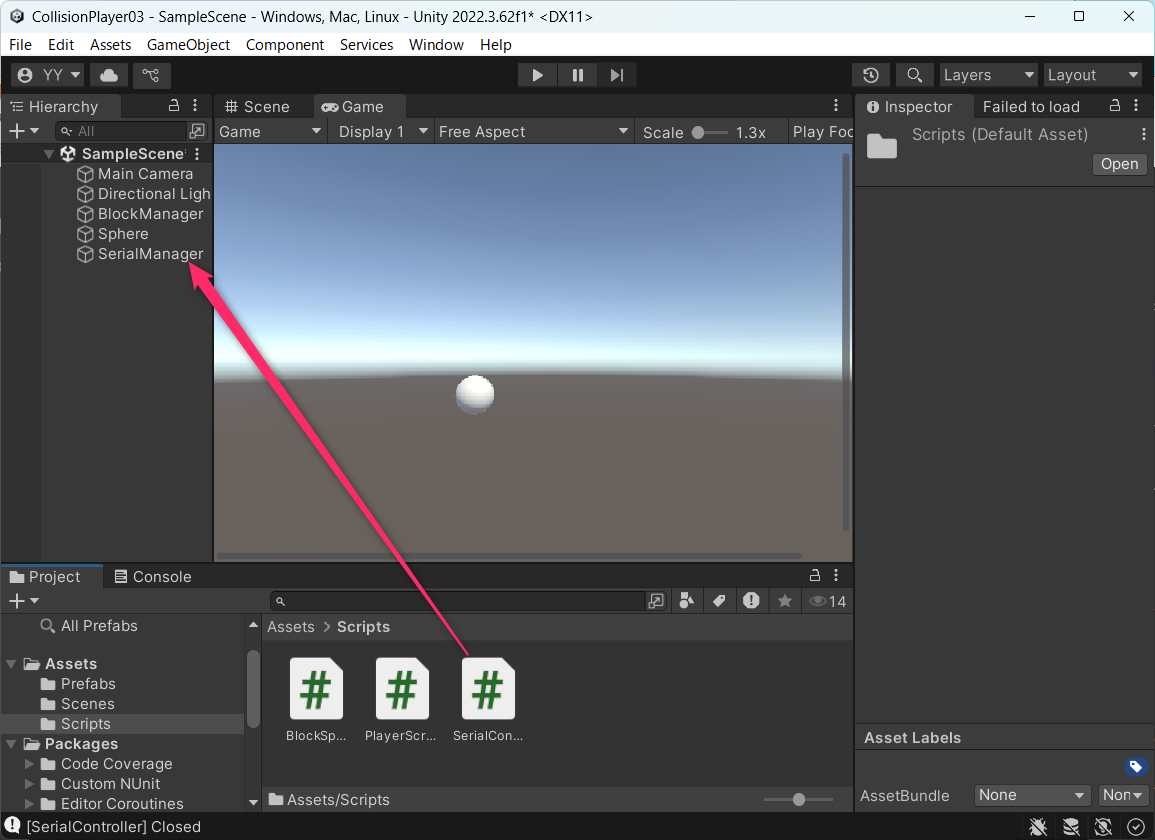Open the Play Focused dropdown
Image resolution: width=1155 pixels, height=840 pixels.
click(x=821, y=132)
